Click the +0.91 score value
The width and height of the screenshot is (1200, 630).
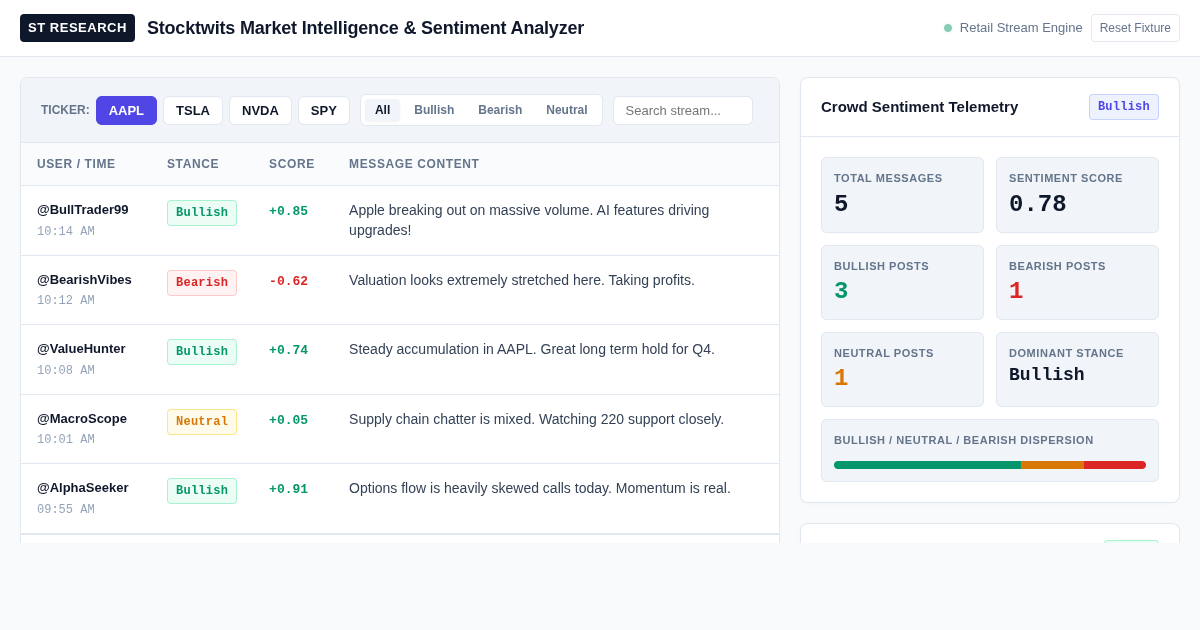289,490
